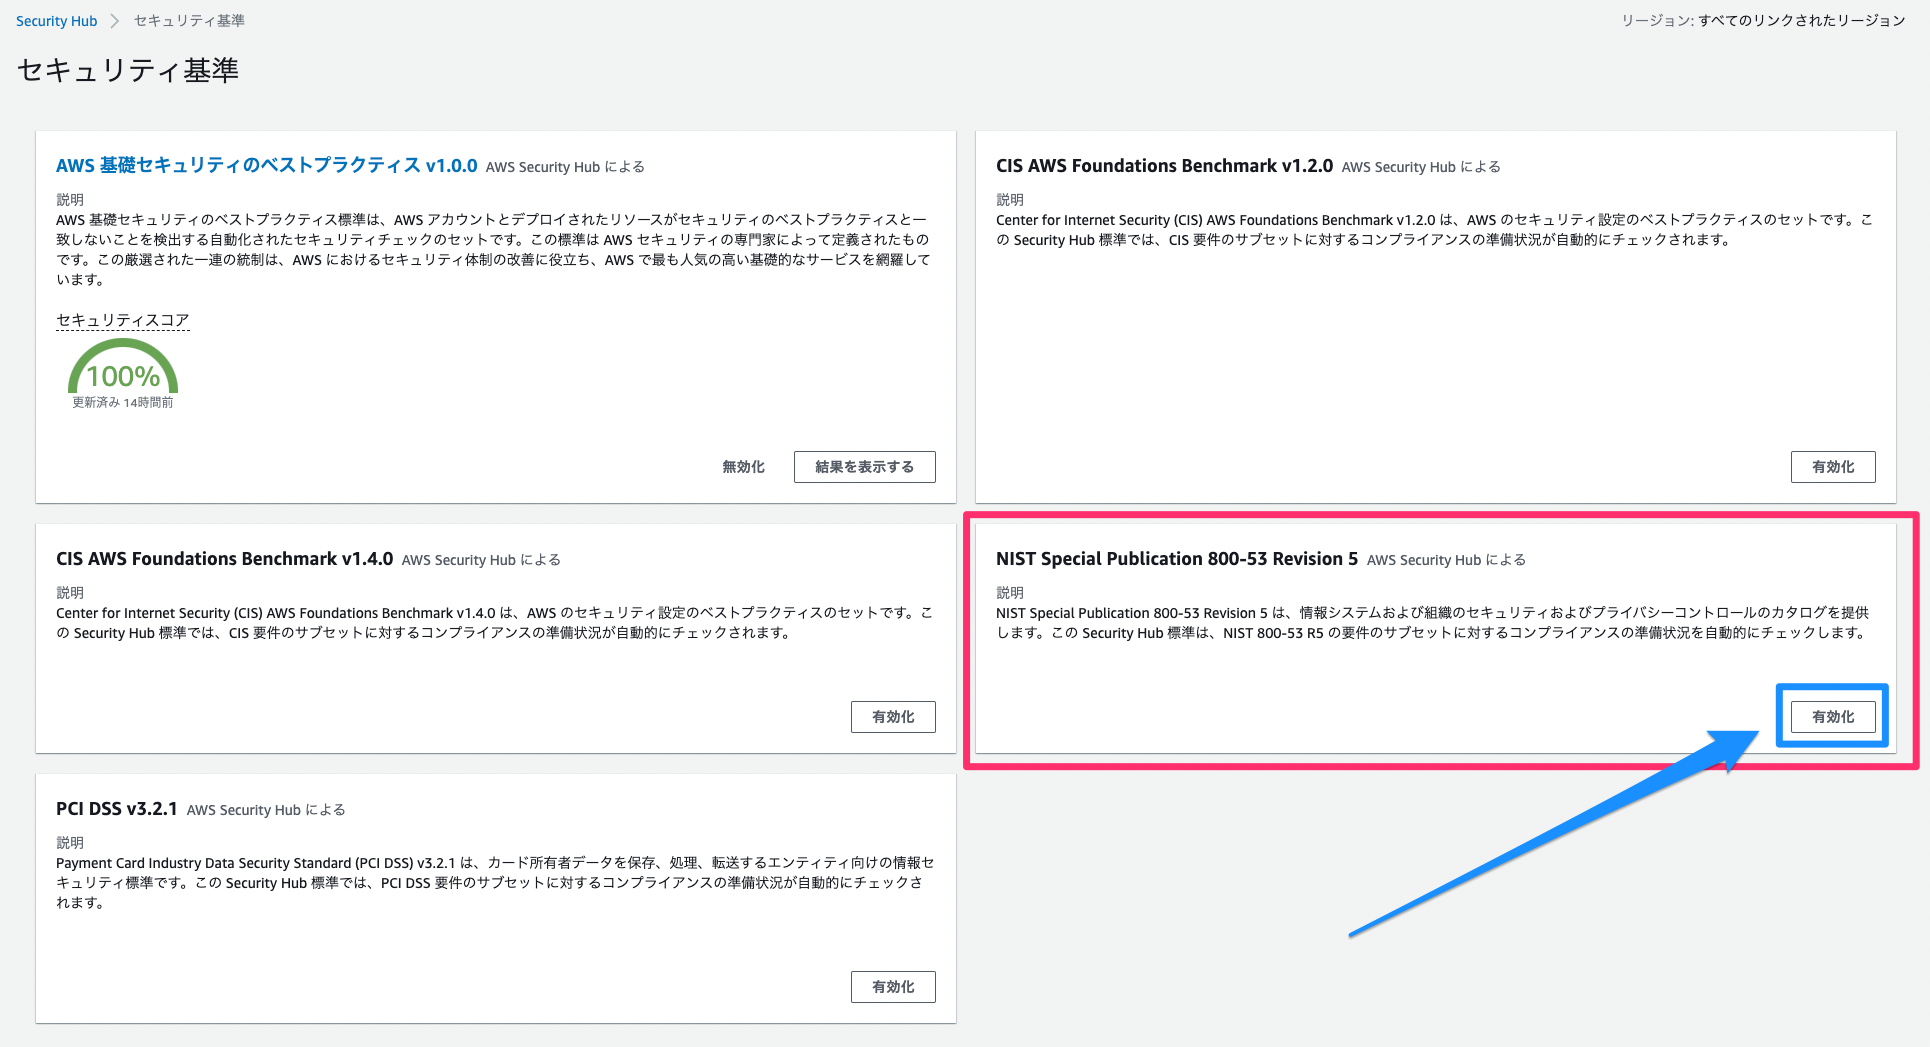Viewport: 1930px width, 1047px height.
Task: Click the PCI DSS v3.2.1 card title
Action: click(117, 809)
